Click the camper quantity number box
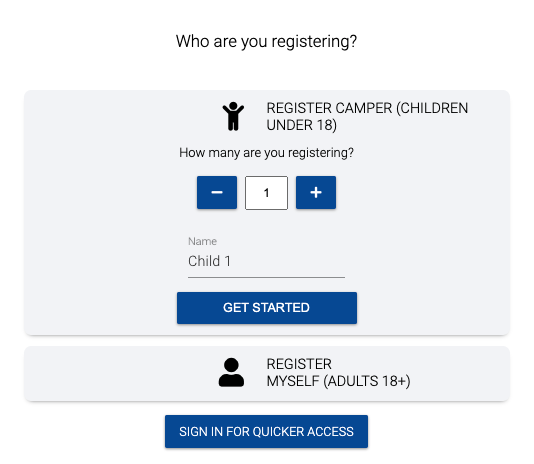 (266, 193)
